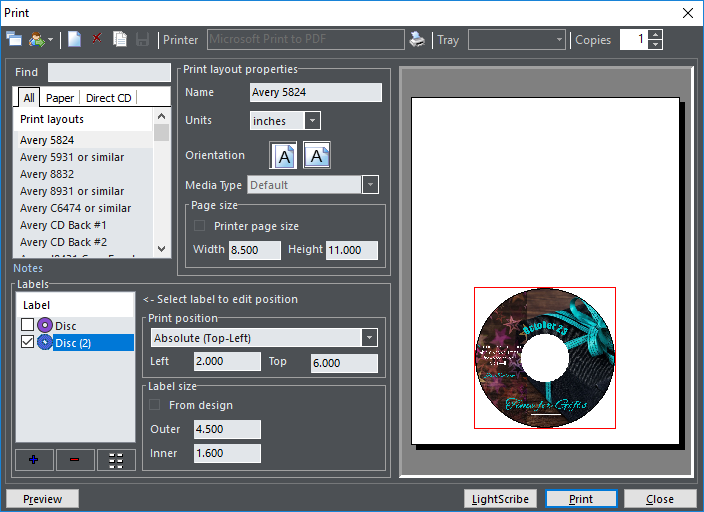Click the purple Disc label icon
The height and width of the screenshot is (512, 704).
point(45,325)
